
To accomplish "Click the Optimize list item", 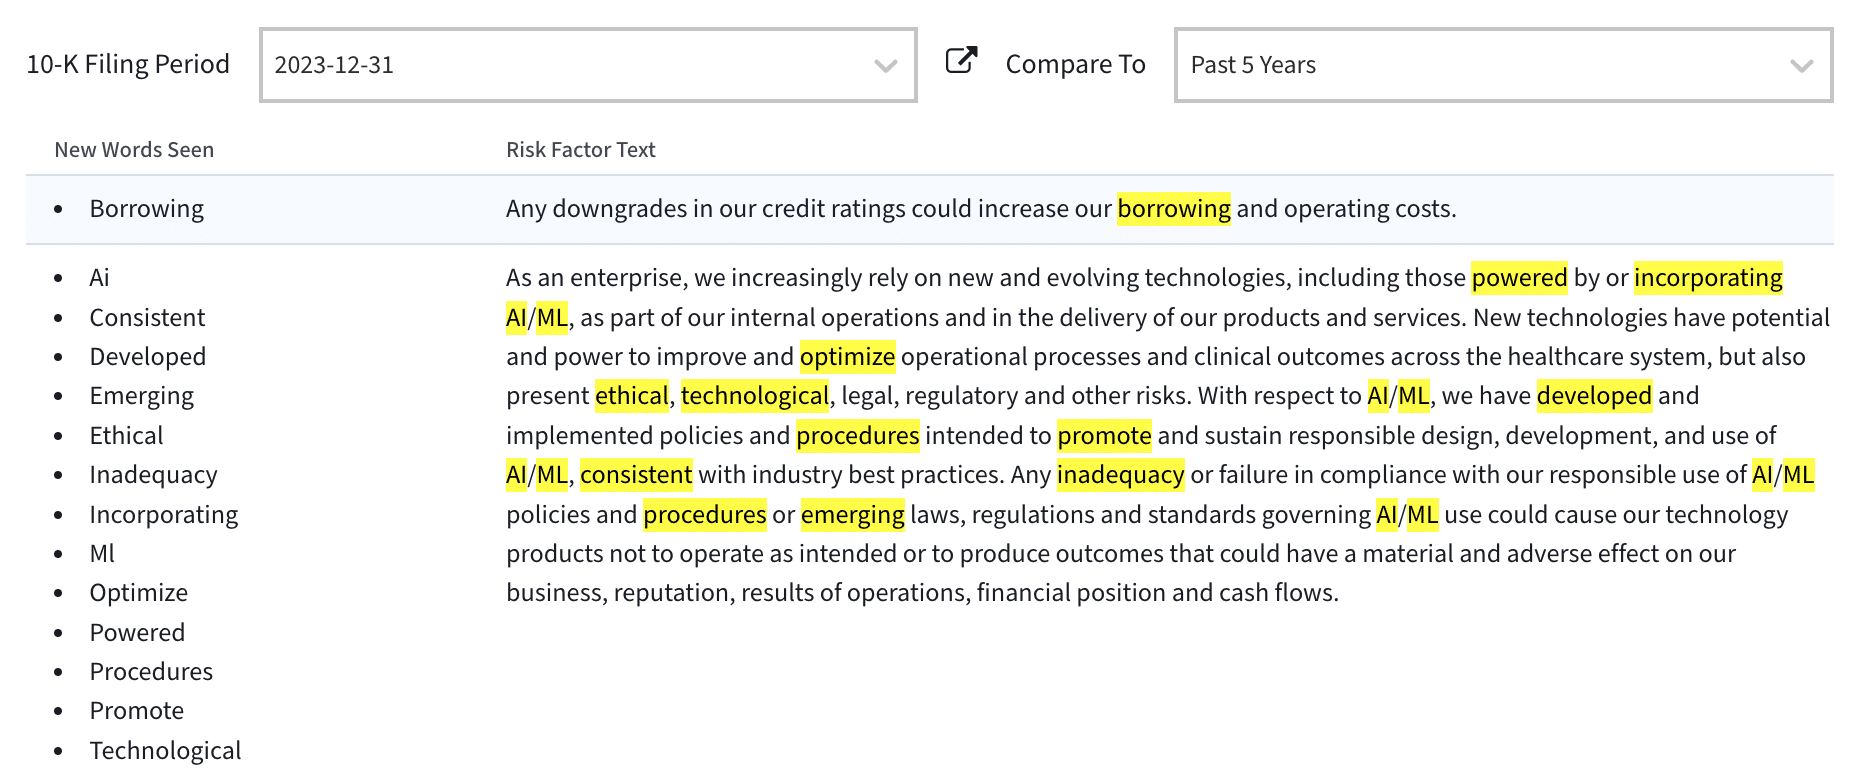I will coord(138,593).
